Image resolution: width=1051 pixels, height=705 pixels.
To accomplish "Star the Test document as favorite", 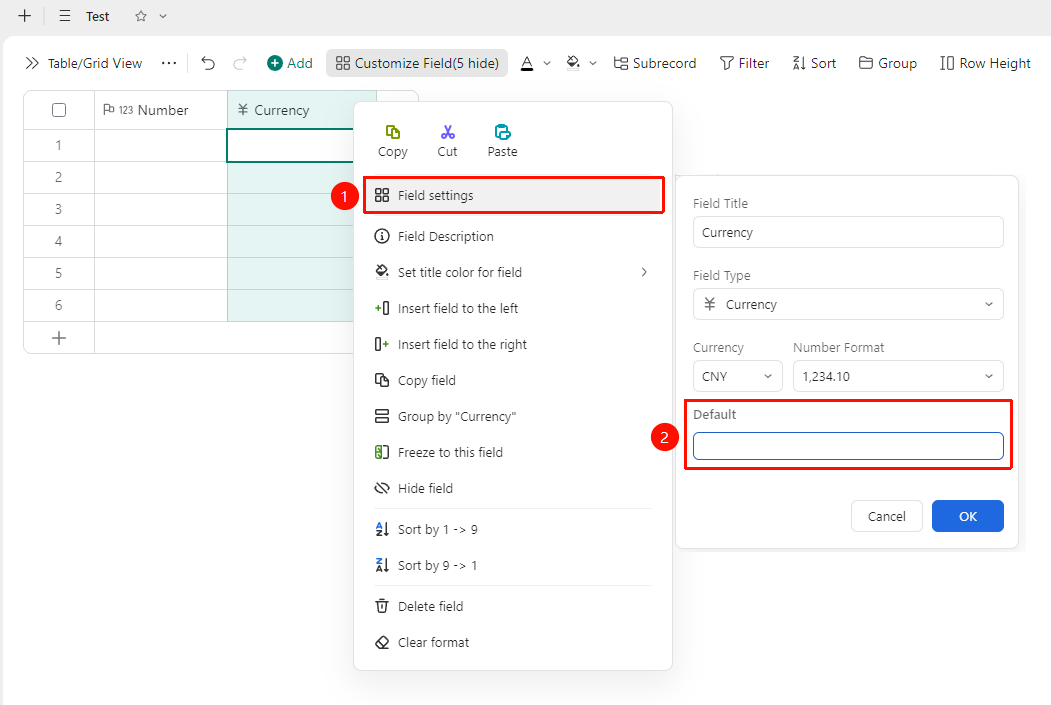I will tap(141, 16).
